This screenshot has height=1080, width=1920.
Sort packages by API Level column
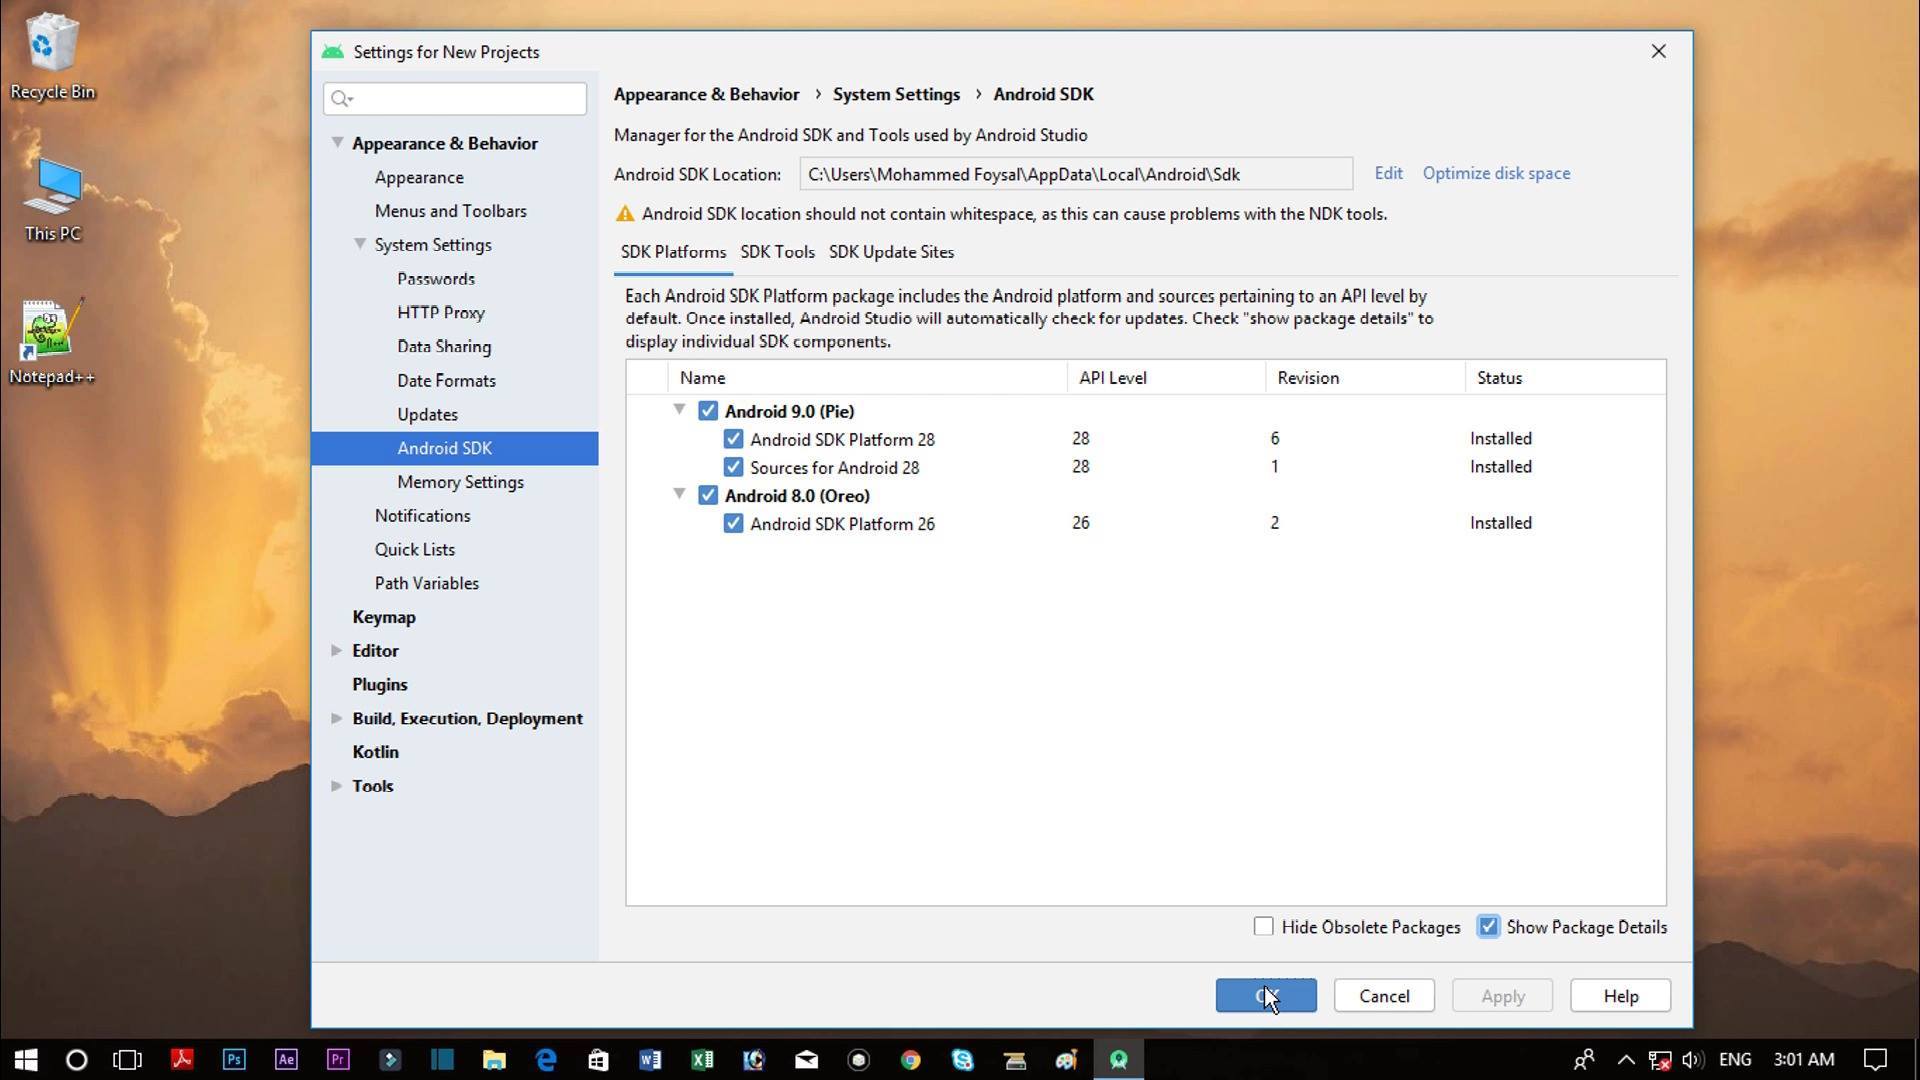coord(1166,378)
